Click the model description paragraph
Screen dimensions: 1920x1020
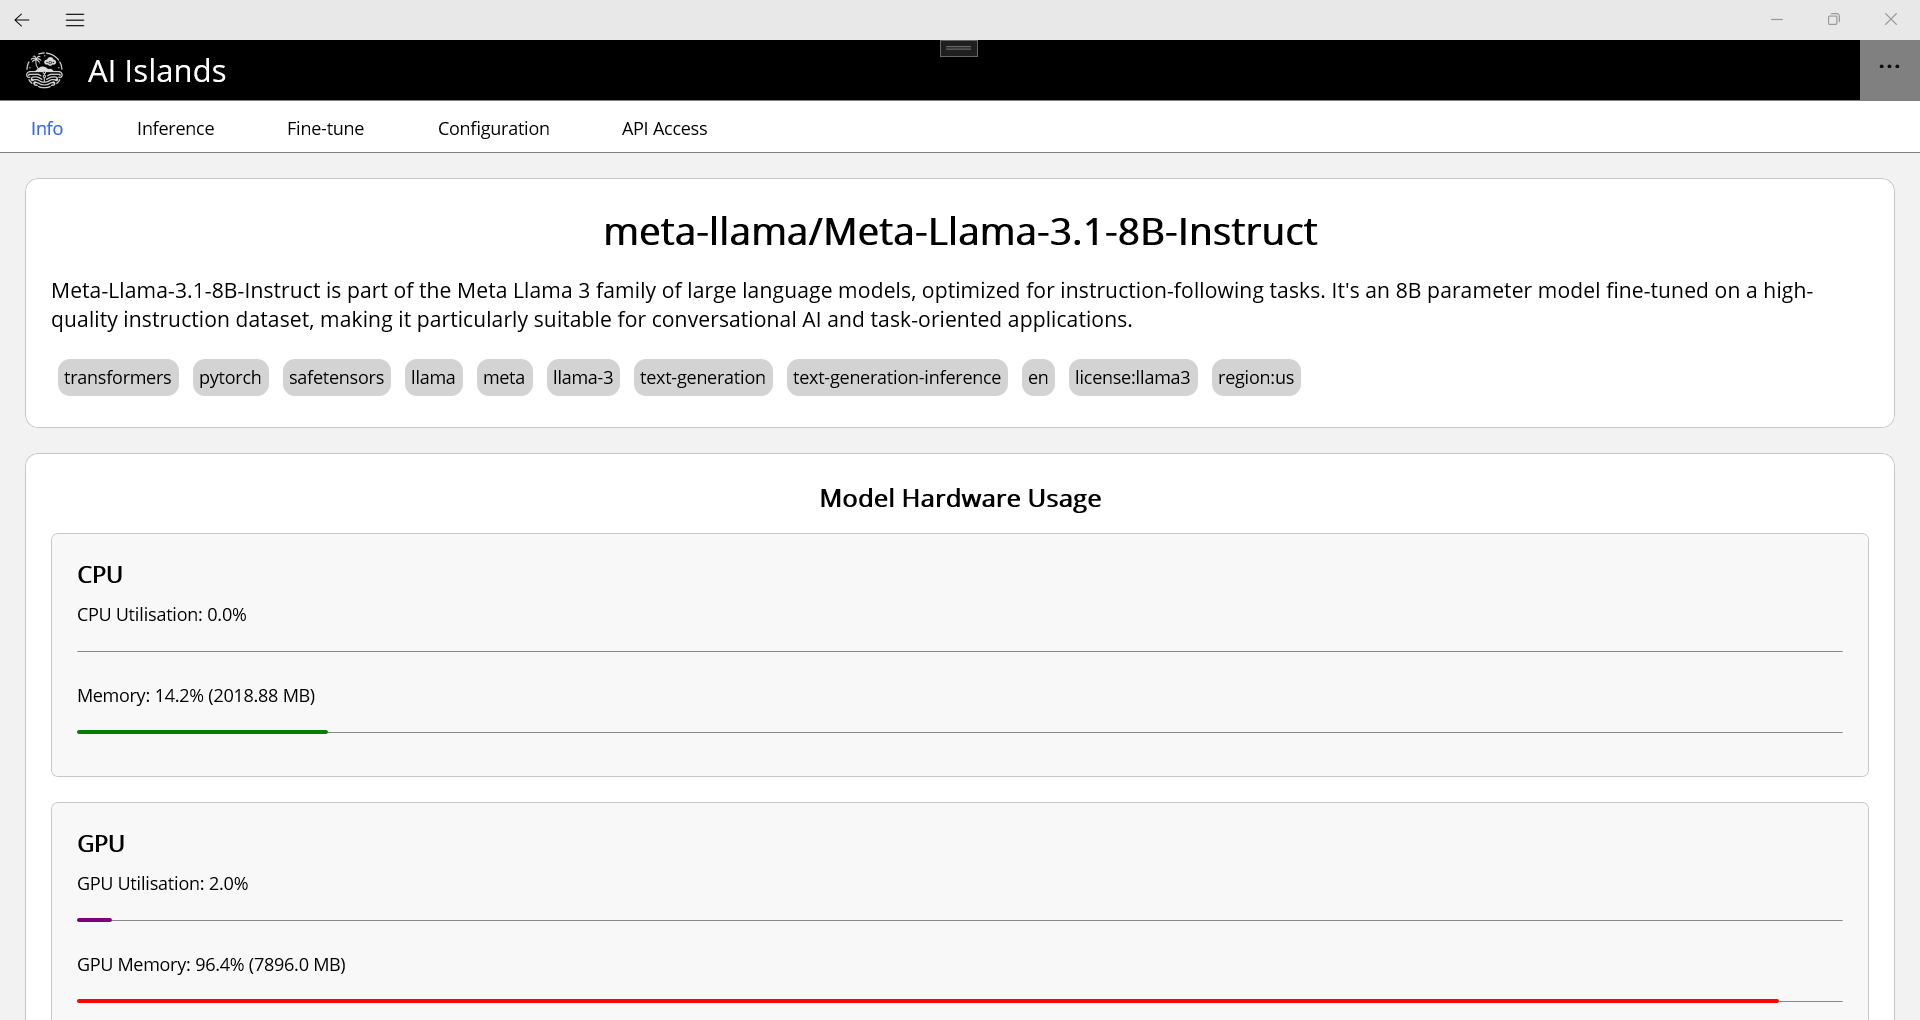932,305
